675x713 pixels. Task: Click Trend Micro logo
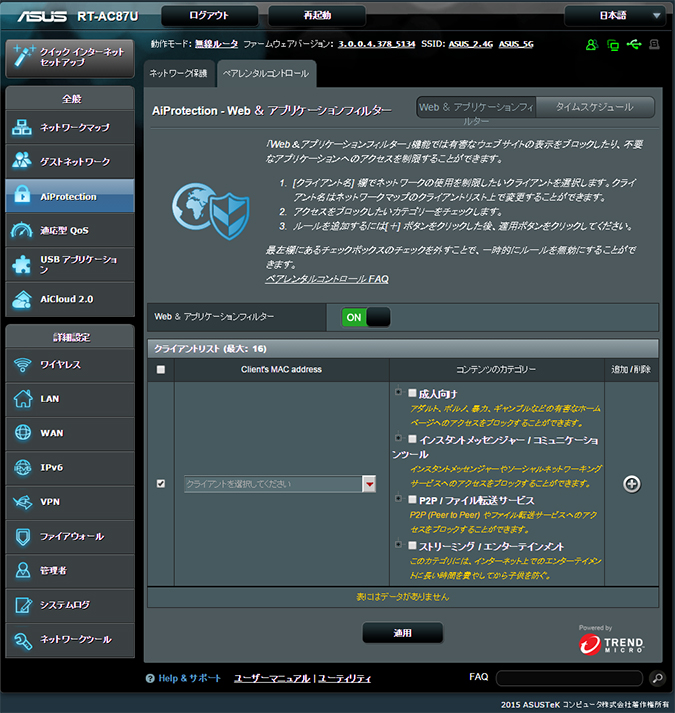tap(611, 644)
